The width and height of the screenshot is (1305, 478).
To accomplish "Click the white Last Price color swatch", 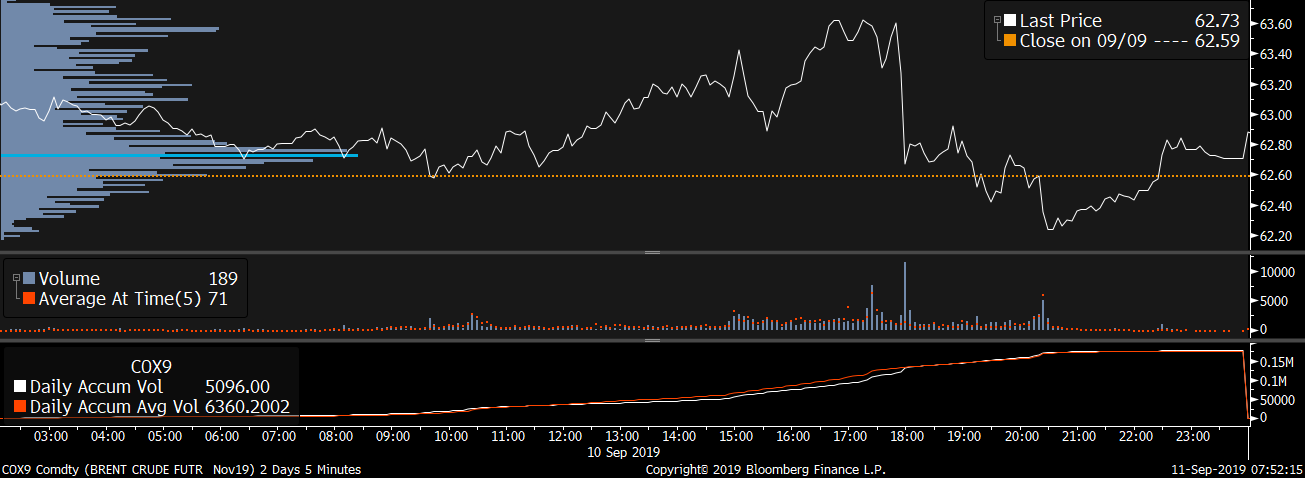I will tap(1010, 21).
